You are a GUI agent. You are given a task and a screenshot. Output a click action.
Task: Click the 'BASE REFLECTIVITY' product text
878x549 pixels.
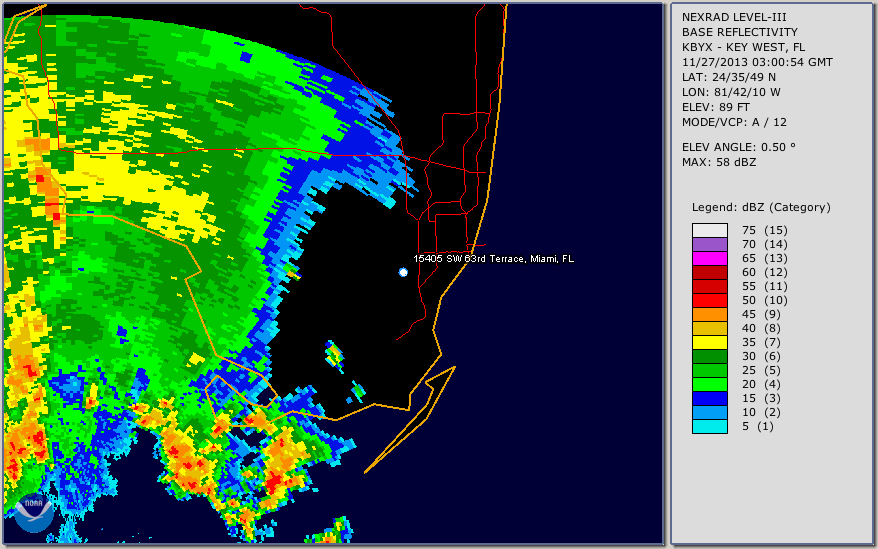(x=740, y=32)
